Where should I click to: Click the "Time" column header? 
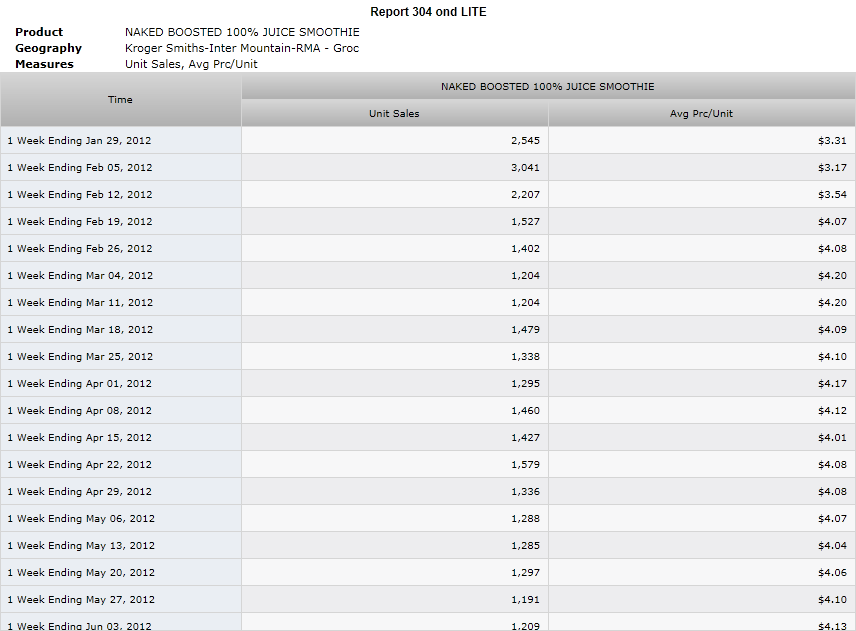tap(121, 99)
